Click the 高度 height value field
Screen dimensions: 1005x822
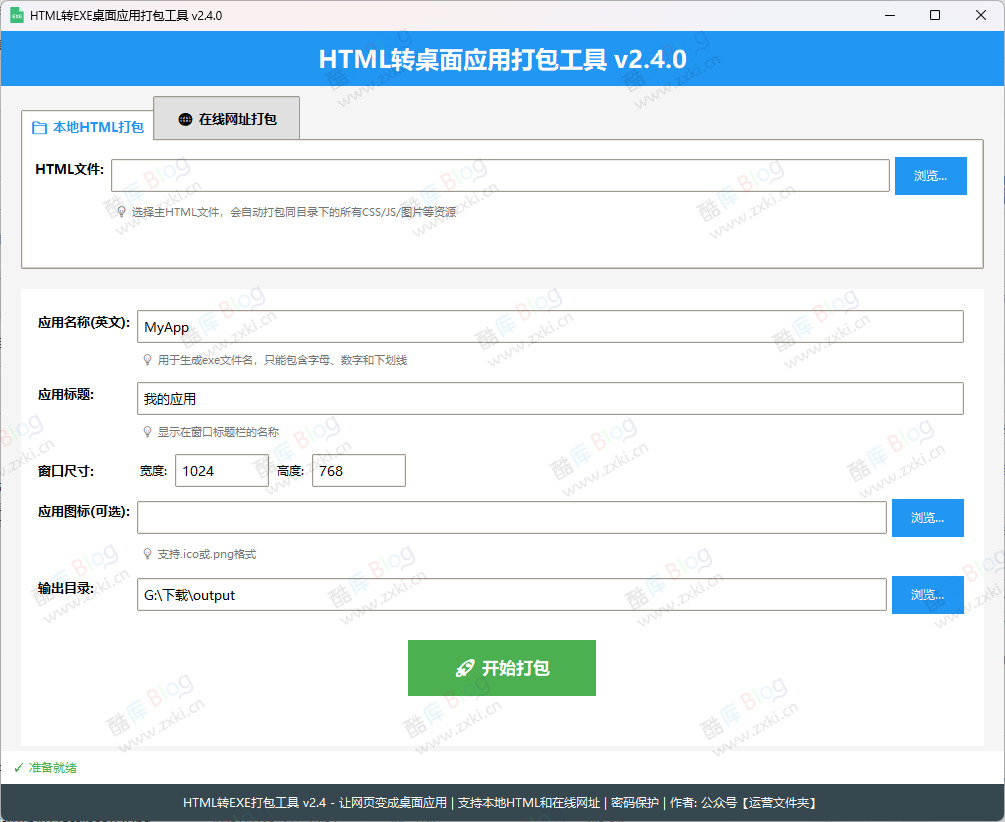pos(358,470)
